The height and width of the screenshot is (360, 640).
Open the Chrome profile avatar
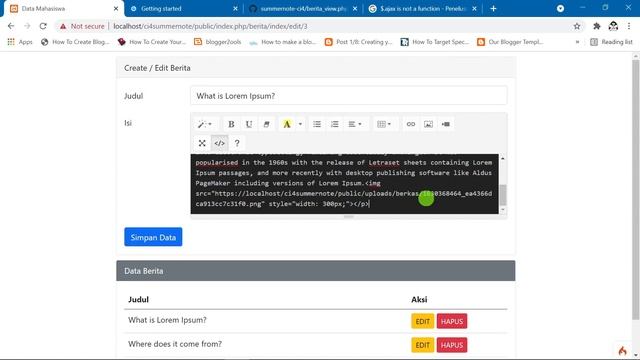613,26
